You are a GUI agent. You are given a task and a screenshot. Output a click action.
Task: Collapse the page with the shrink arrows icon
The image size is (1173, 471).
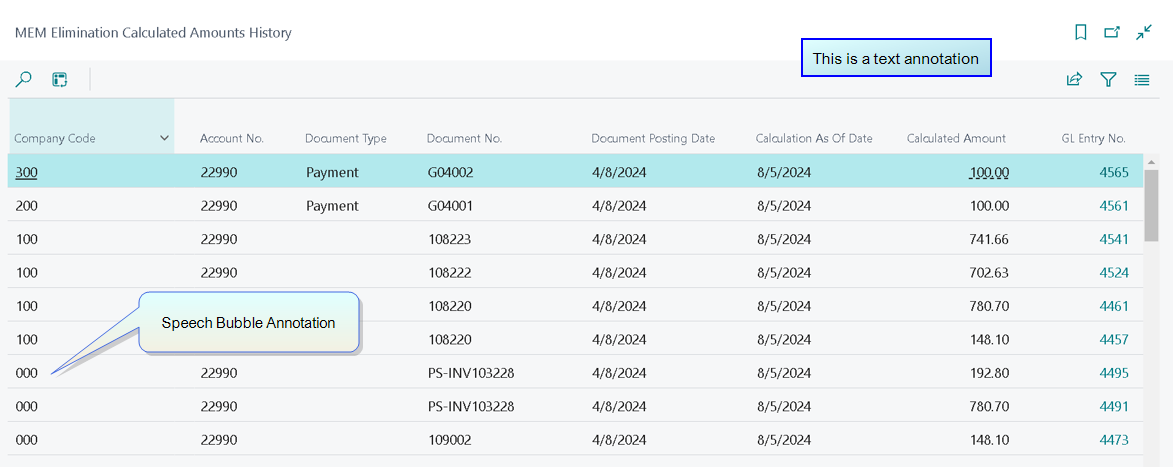pos(1144,32)
